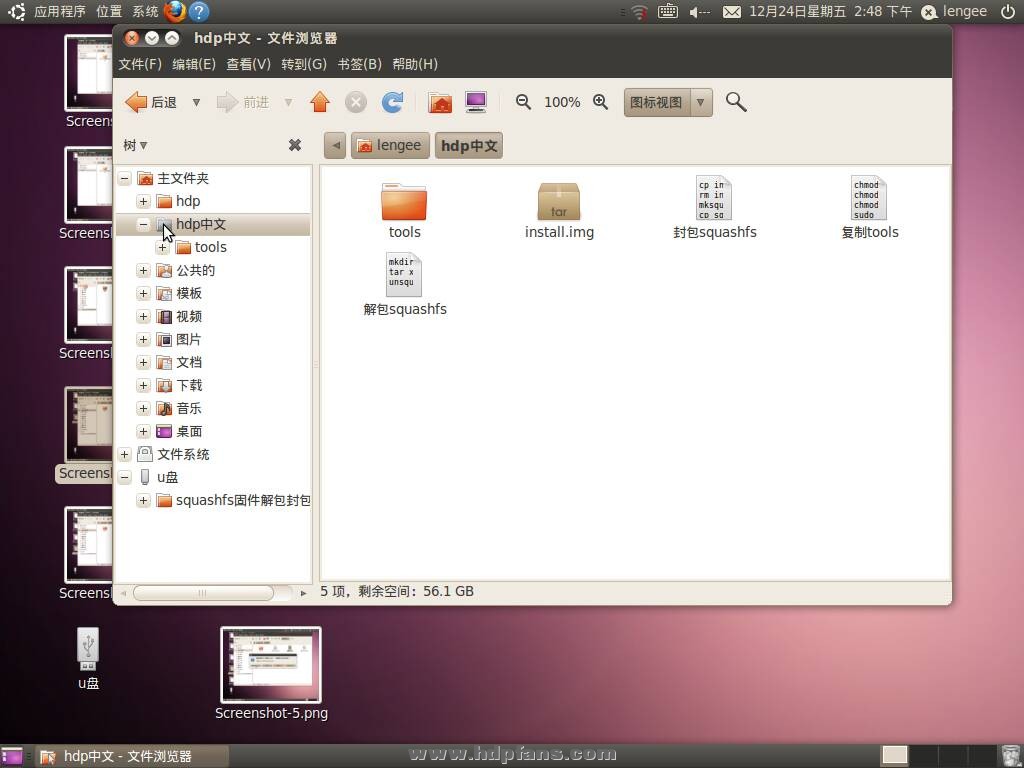
Task: Expand the 音乐 tree node
Action: 144,409
